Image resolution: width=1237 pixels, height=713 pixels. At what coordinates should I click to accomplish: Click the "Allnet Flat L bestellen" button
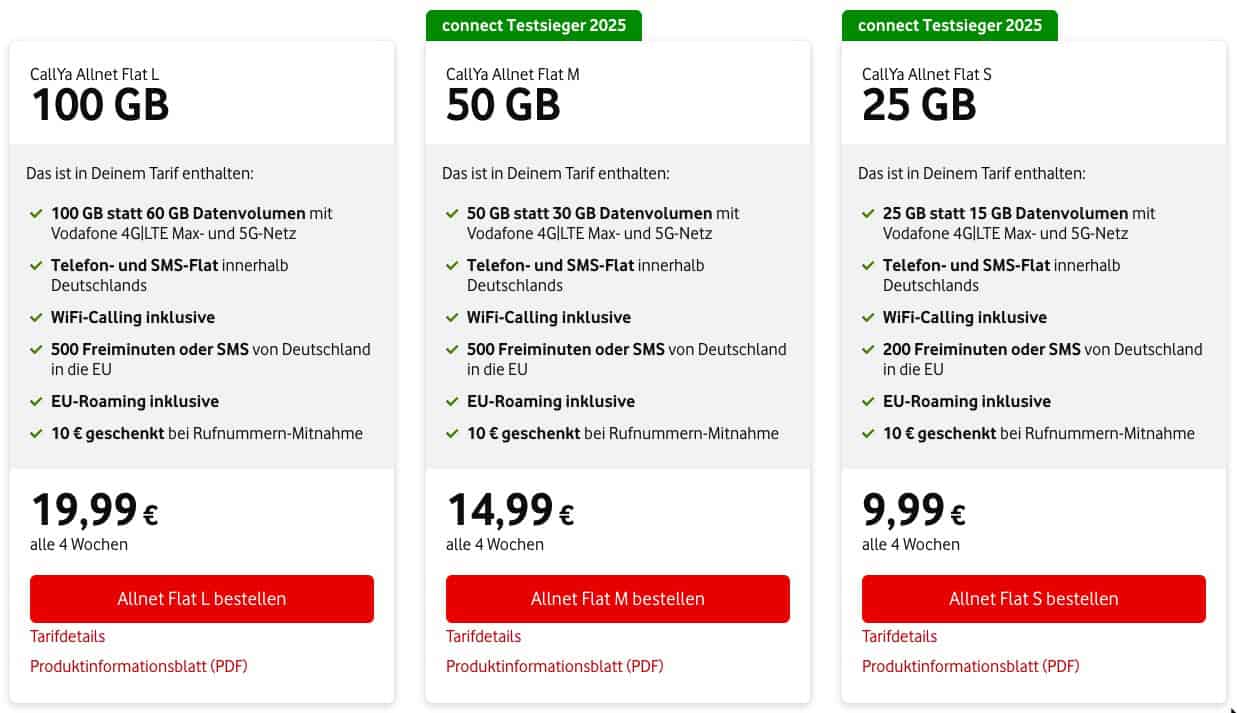click(x=202, y=599)
